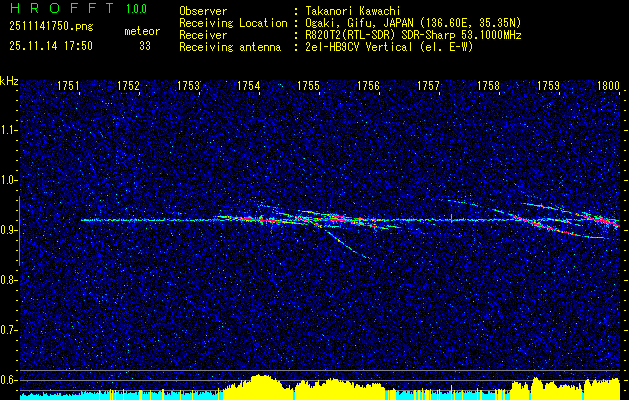
Task: Click the filename 2511141750.png
Action: [51, 27]
